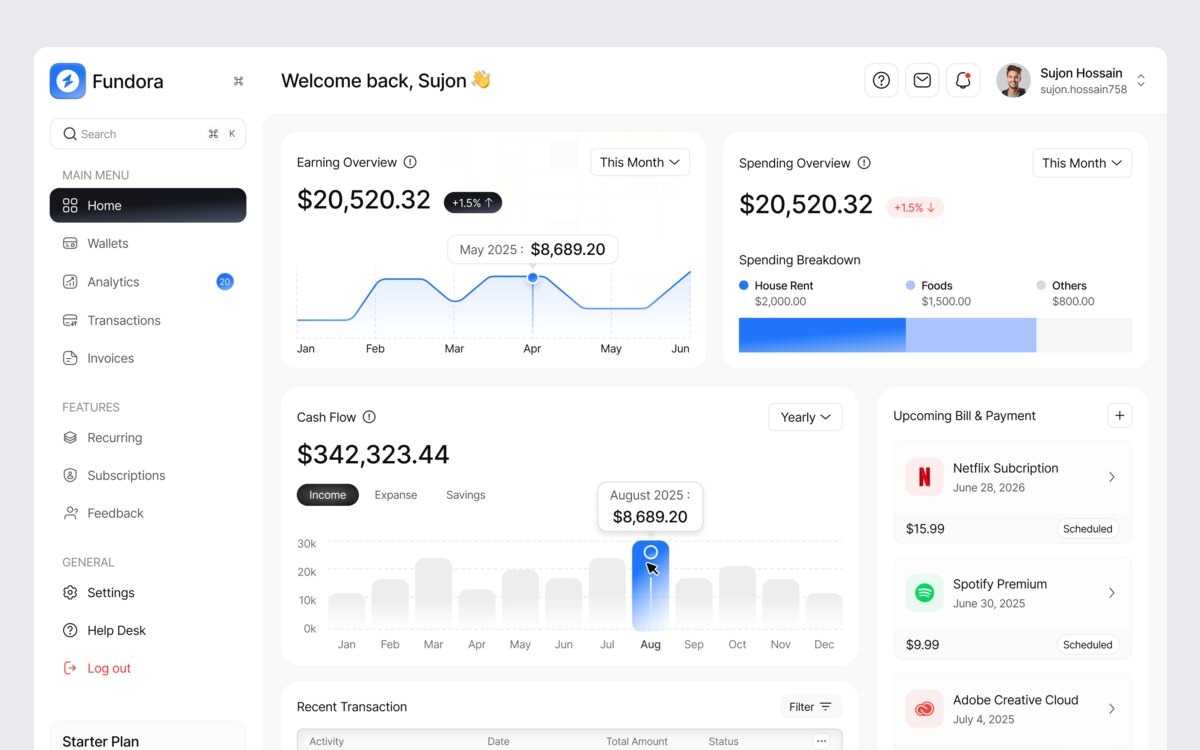The height and width of the screenshot is (750, 1200).
Task: Click the Help Desk question icon
Action: pos(70,630)
